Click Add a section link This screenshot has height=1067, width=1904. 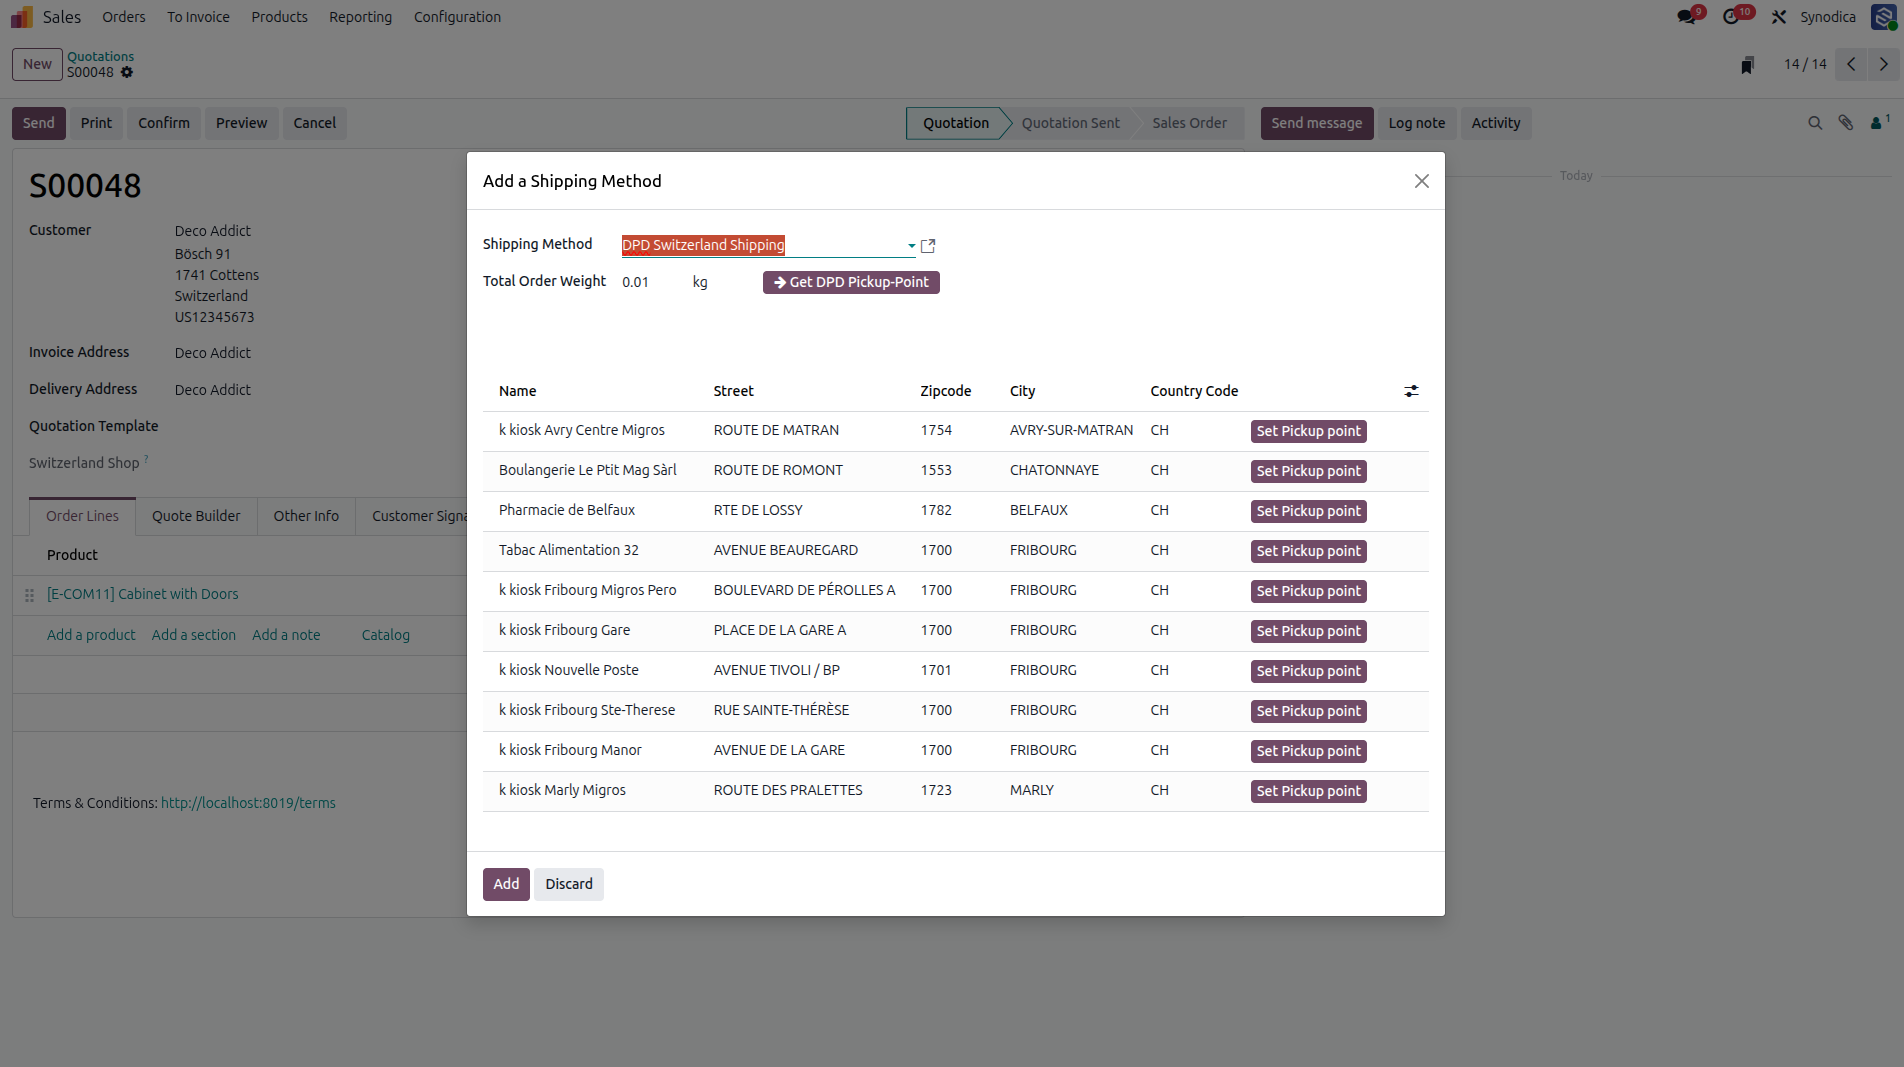[194, 635]
